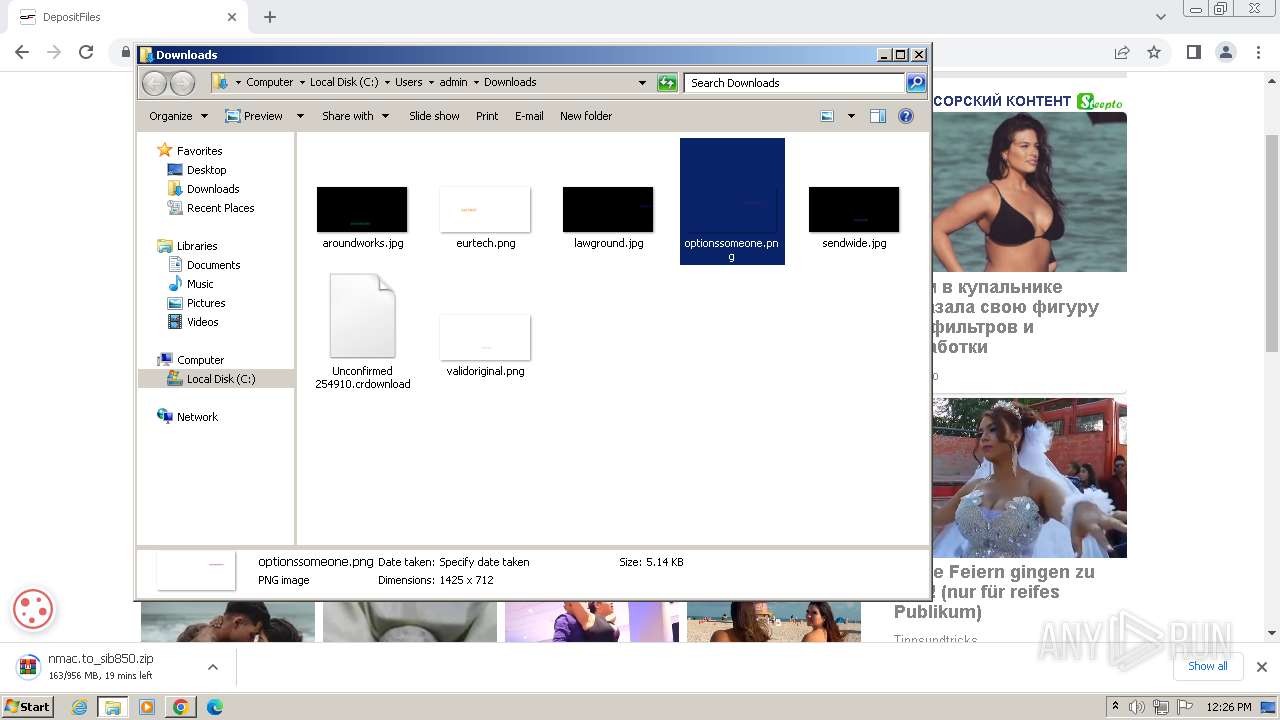Viewport: 1280px width, 720px height.
Task: Bookmark this page with the star icon
Action: [1154, 52]
